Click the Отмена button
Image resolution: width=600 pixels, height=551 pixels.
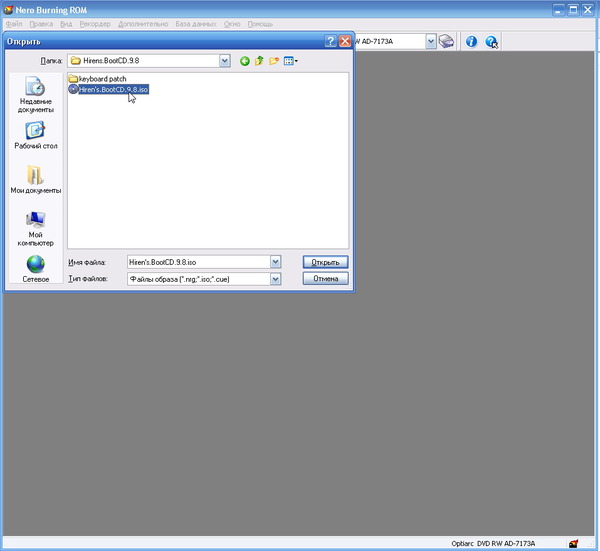pyautogui.click(x=325, y=279)
